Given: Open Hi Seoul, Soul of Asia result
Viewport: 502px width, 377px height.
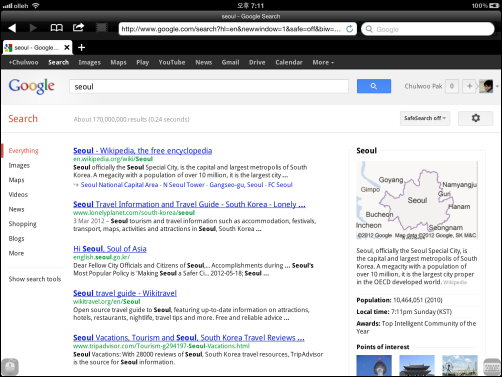Looking at the screenshot, I should [110, 249].
